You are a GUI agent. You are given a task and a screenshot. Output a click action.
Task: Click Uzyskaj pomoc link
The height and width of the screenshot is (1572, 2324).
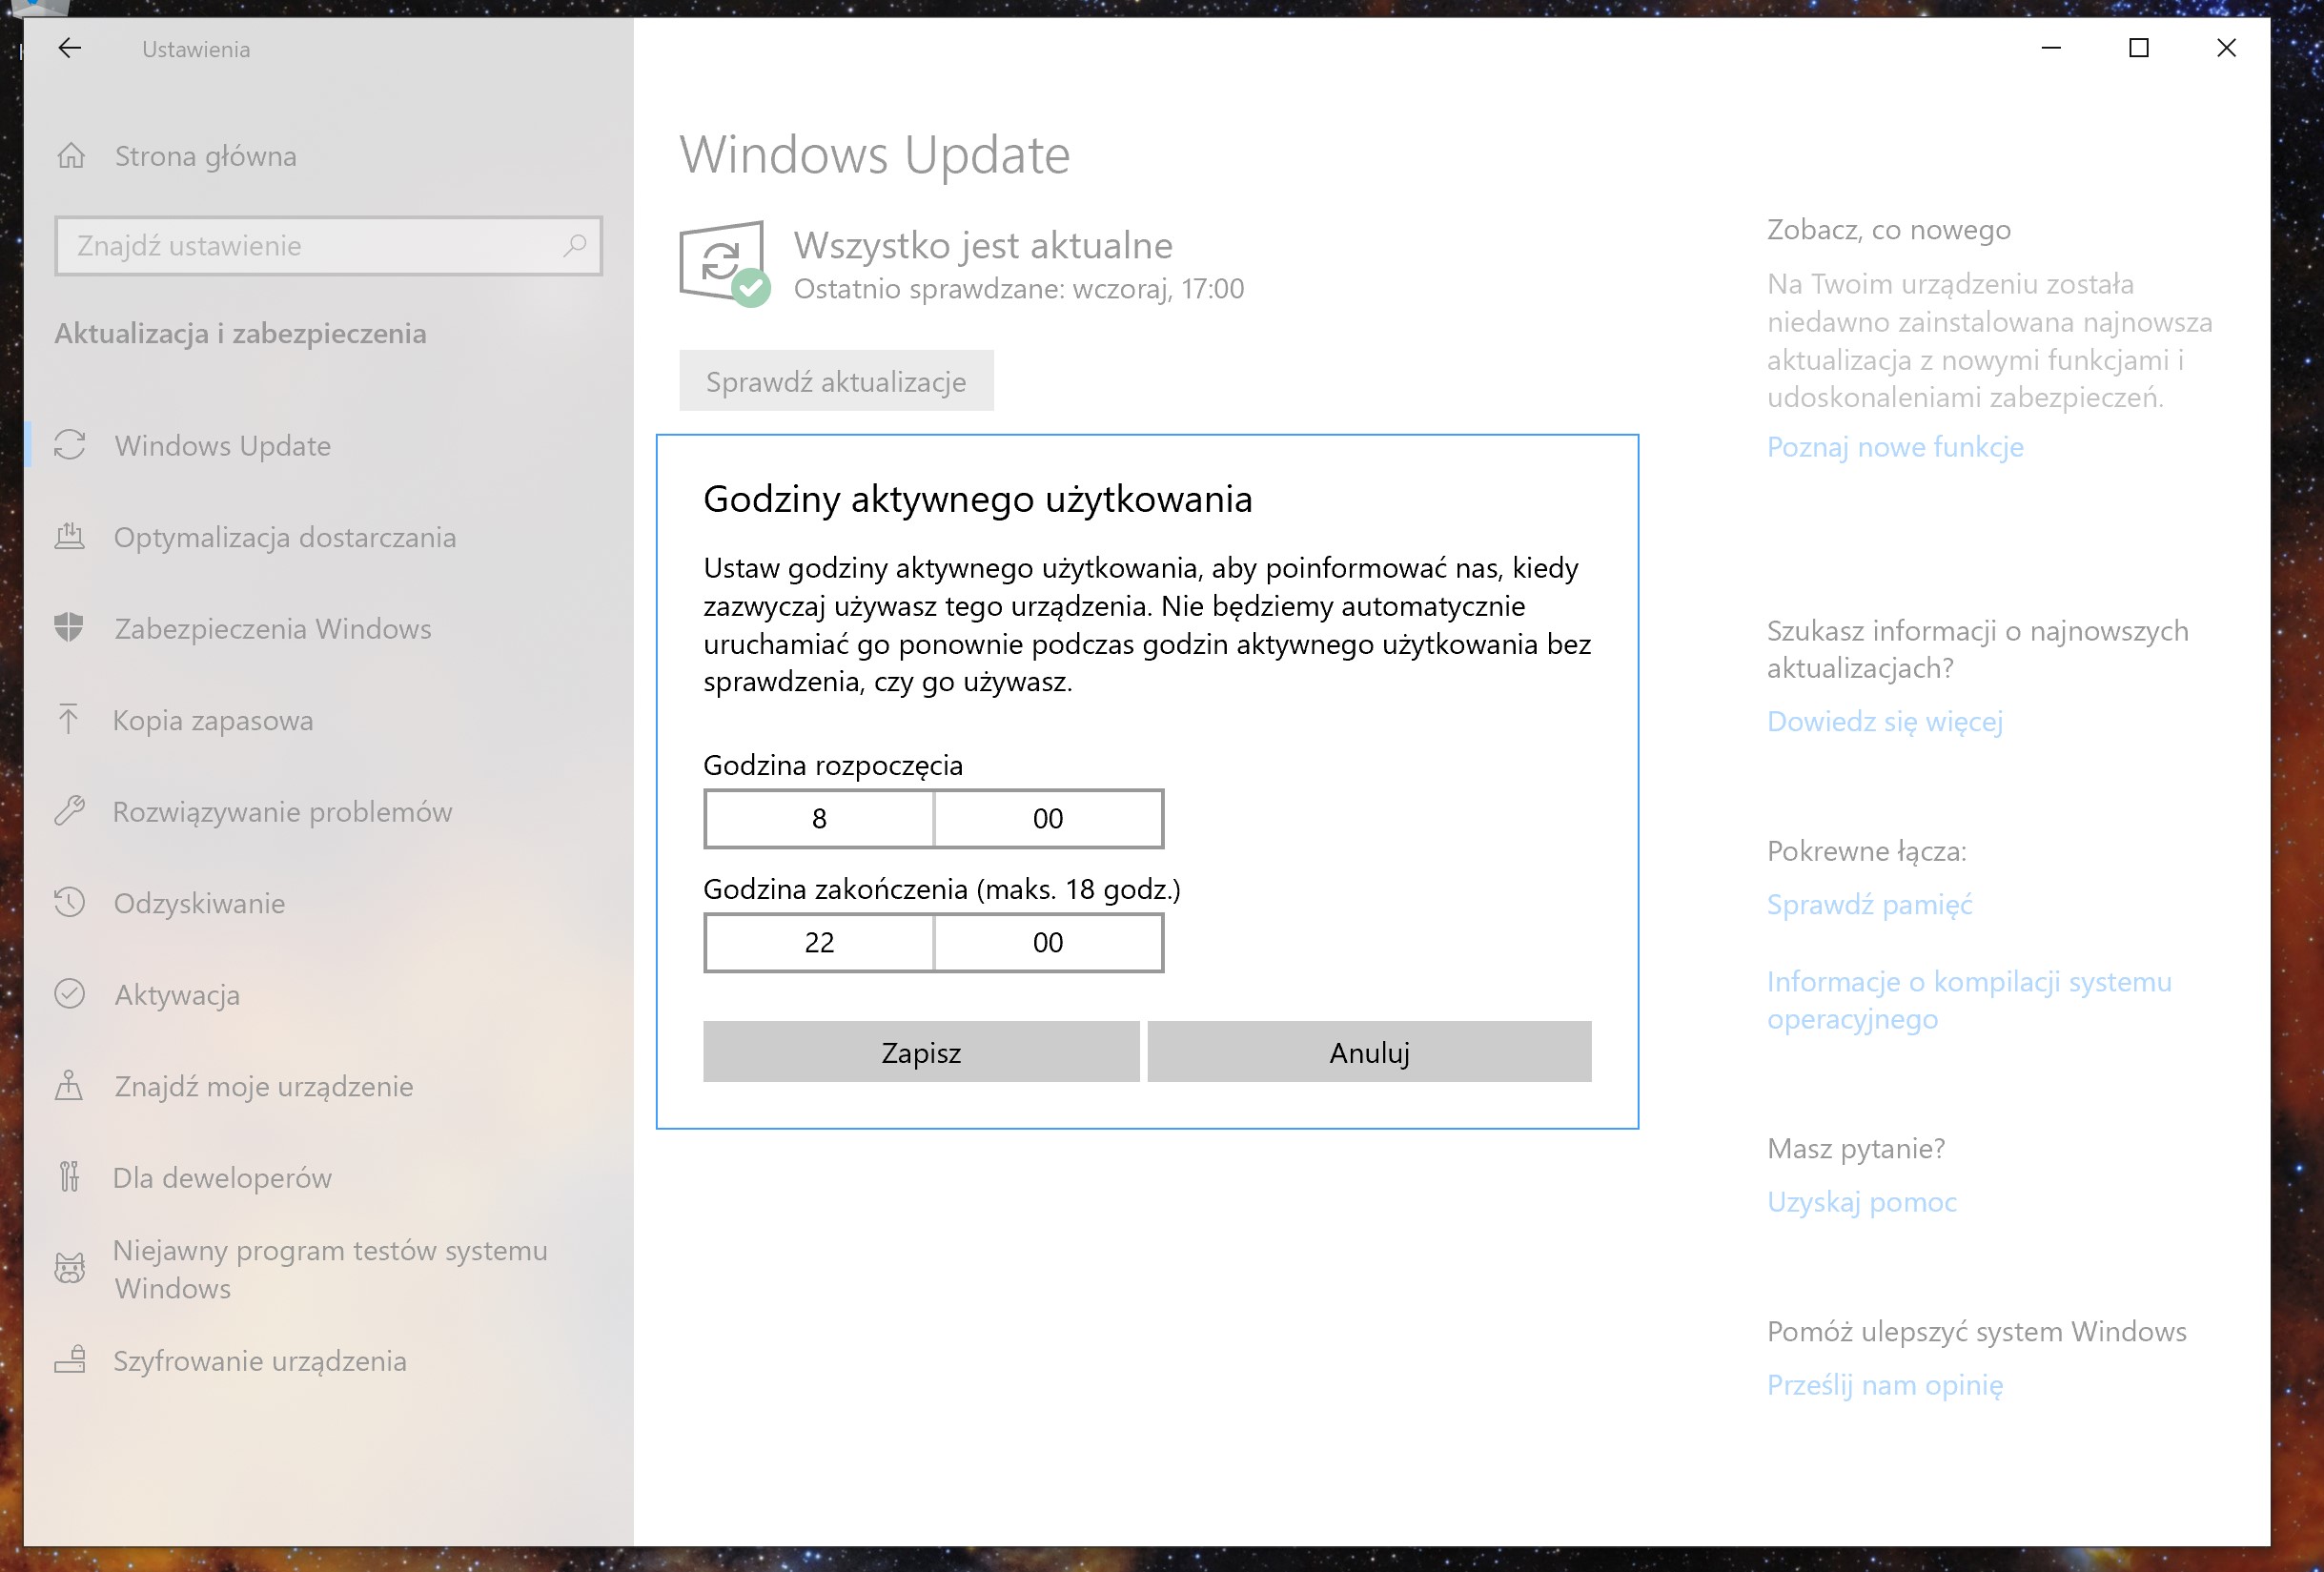(1862, 1201)
